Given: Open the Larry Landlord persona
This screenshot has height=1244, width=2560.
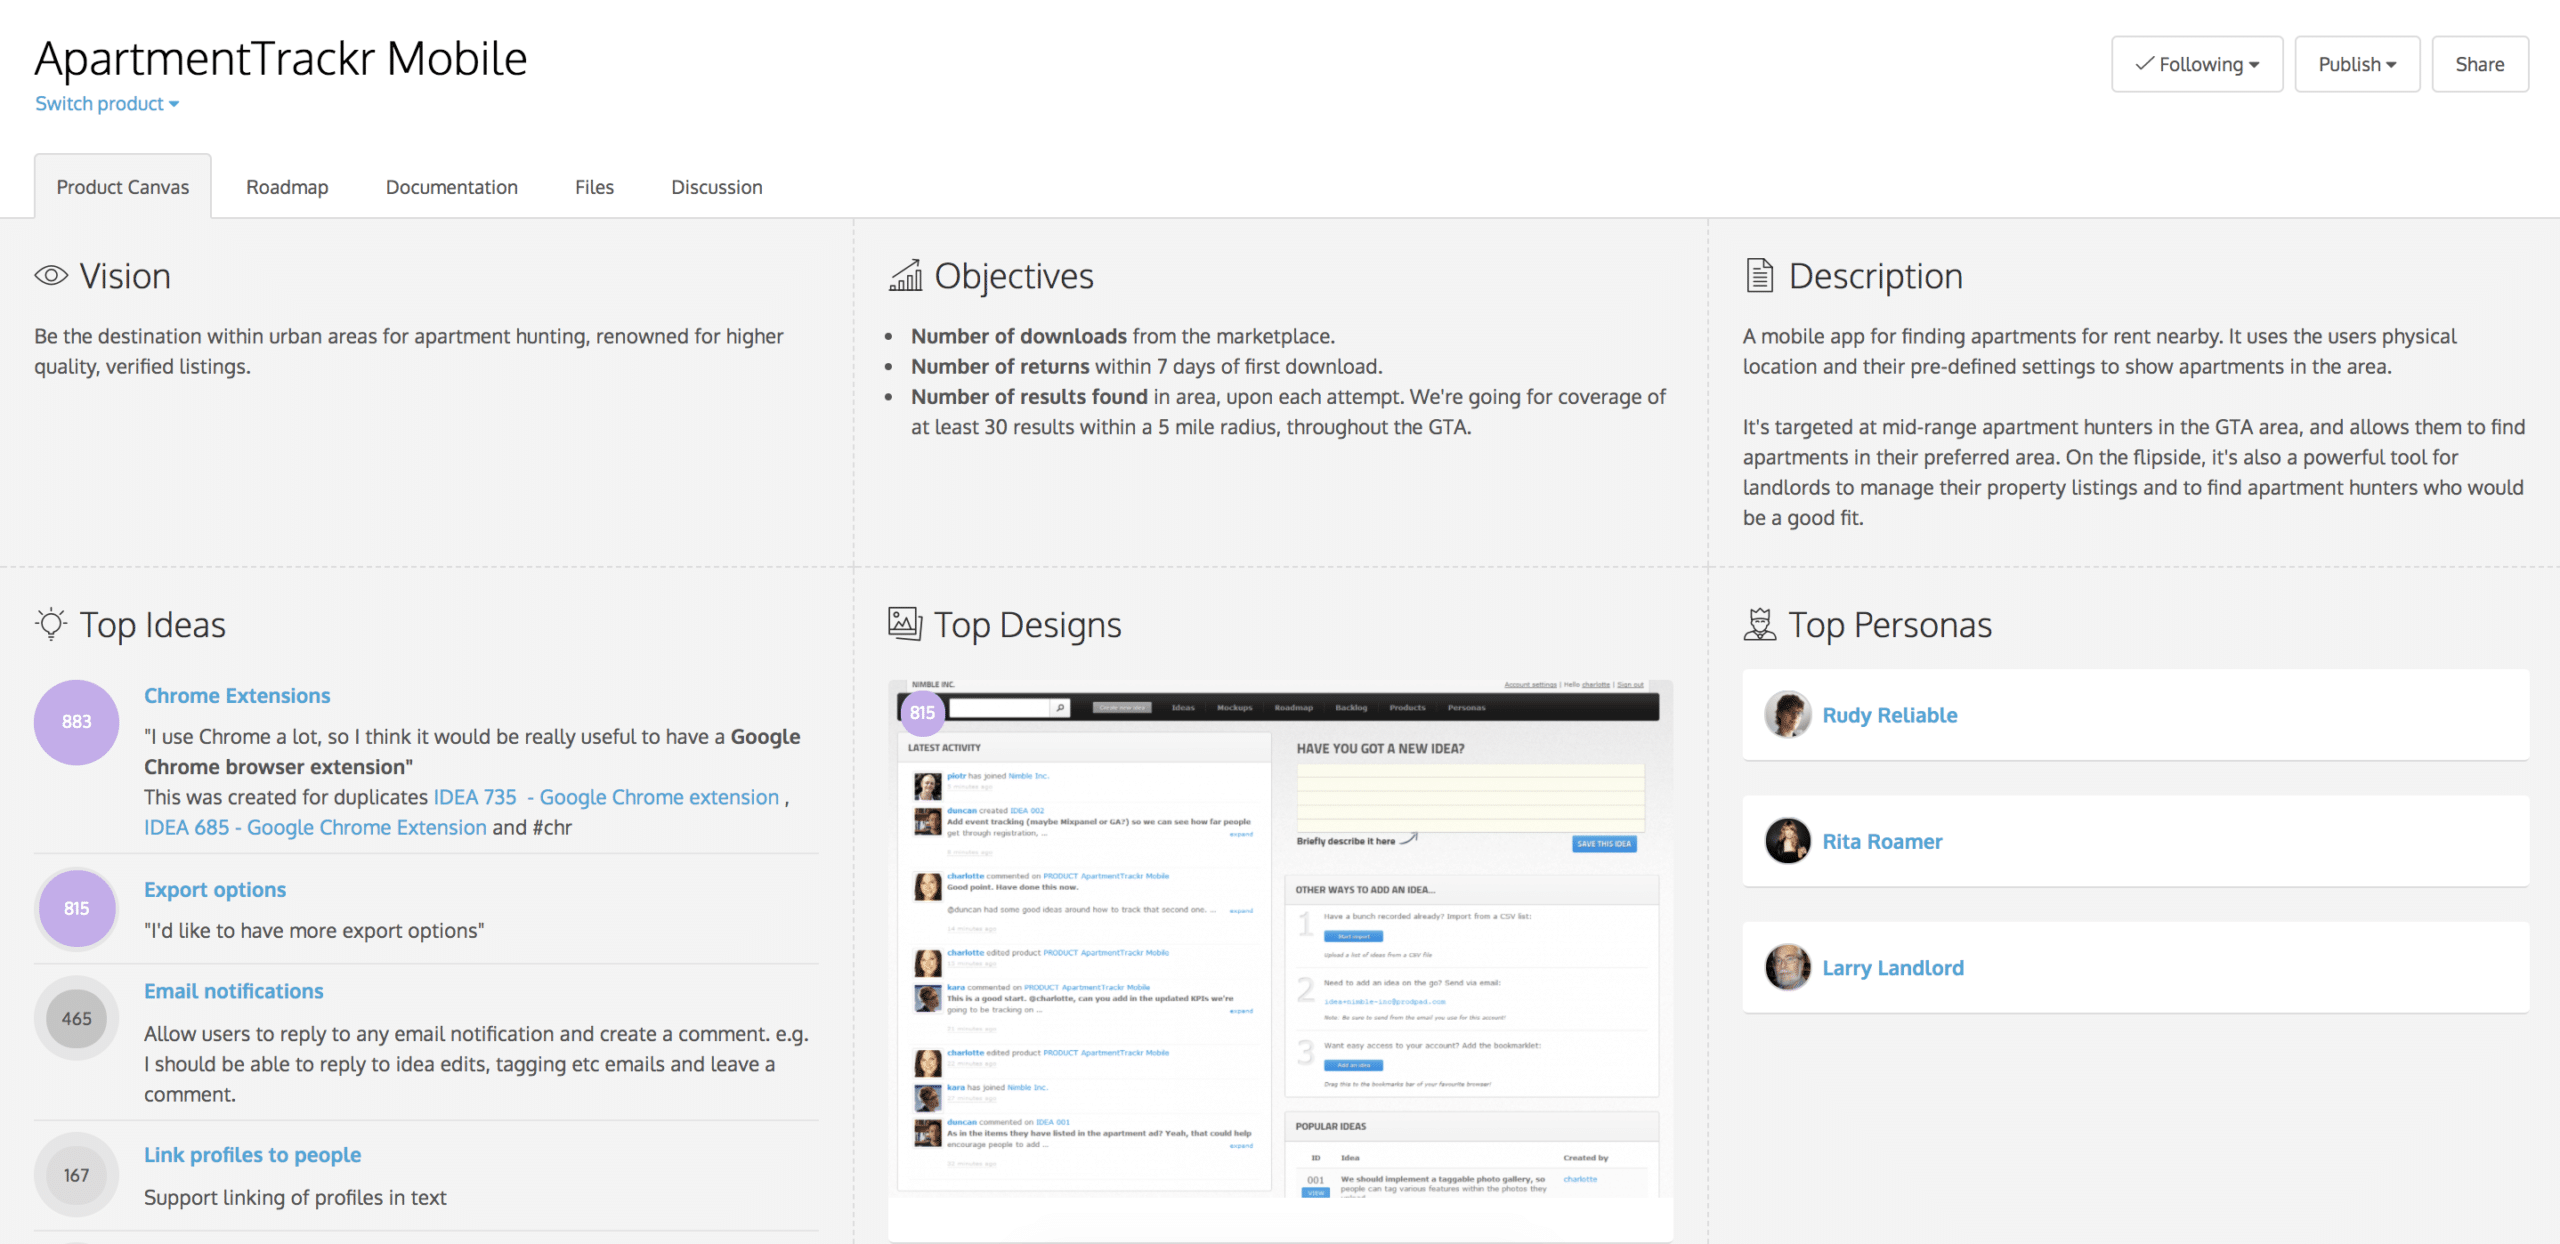Looking at the screenshot, I should (1893, 967).
